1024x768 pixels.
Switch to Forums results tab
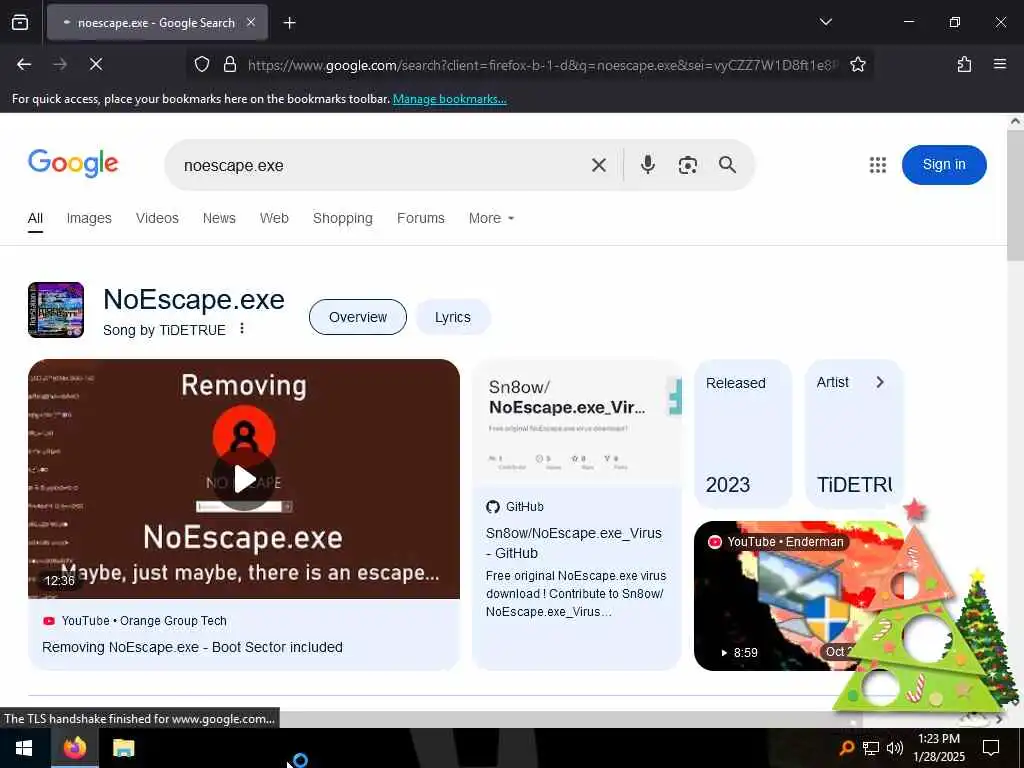(421, 218)
